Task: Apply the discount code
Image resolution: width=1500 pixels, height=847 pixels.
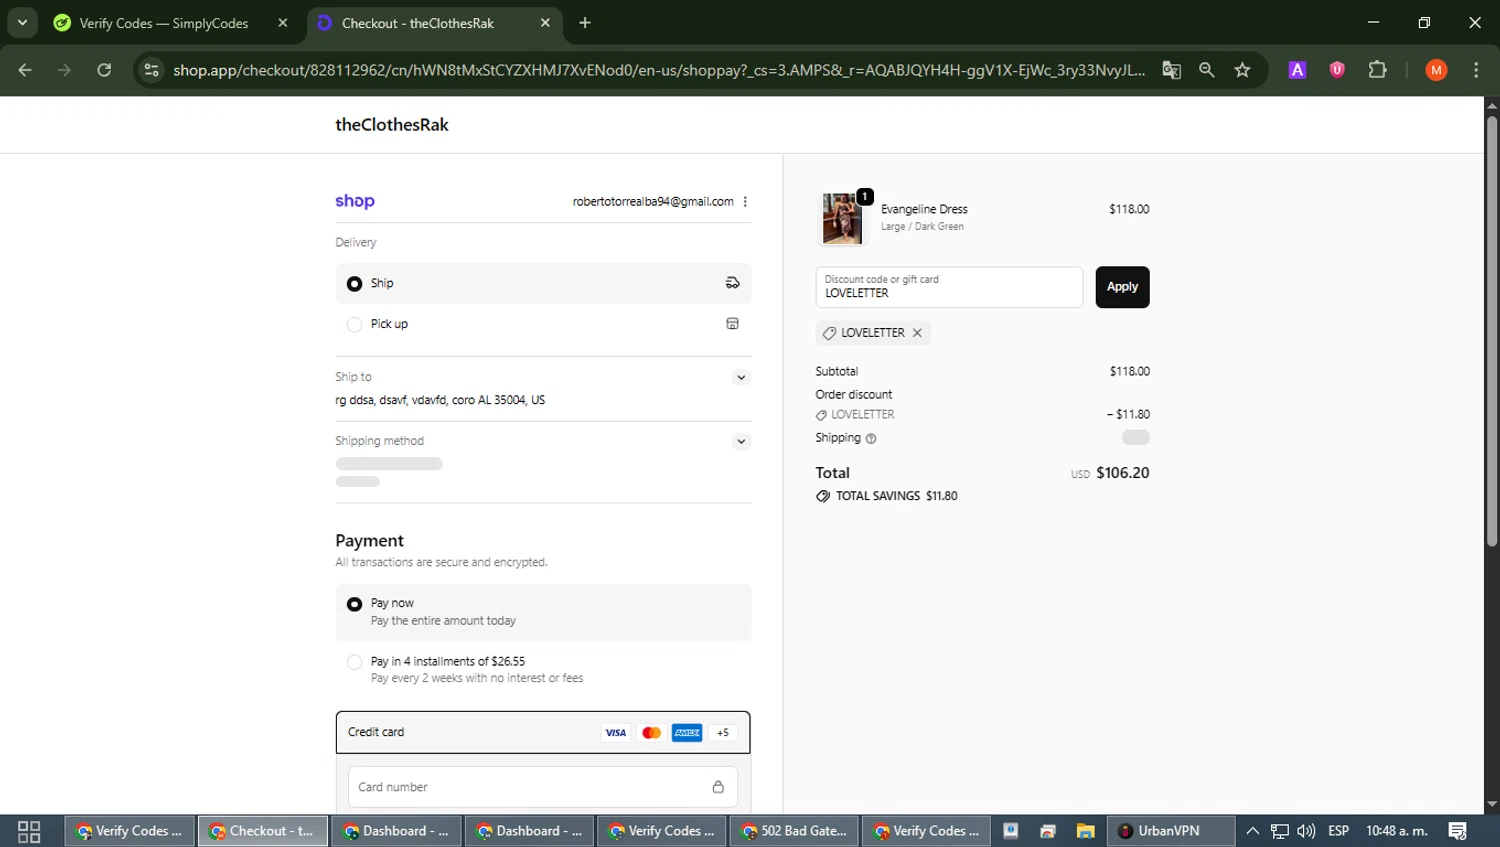Action: pos(1122,287)
